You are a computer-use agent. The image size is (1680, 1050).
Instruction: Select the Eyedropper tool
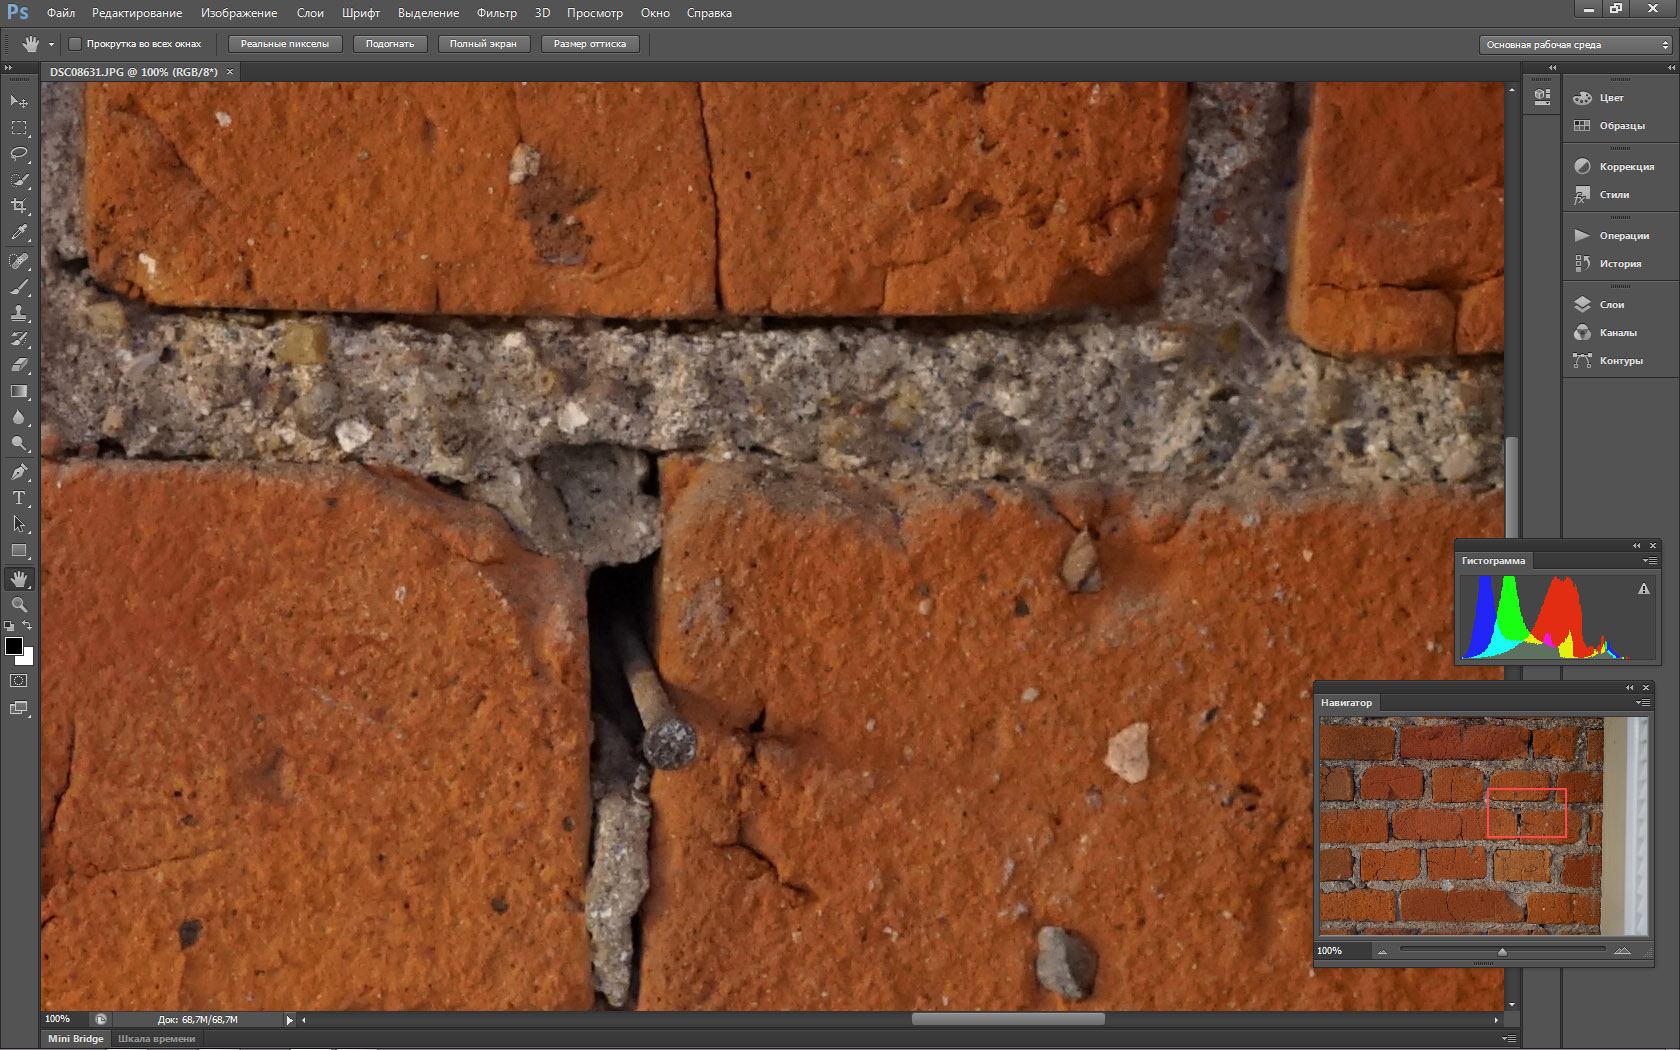click(19, 232)
